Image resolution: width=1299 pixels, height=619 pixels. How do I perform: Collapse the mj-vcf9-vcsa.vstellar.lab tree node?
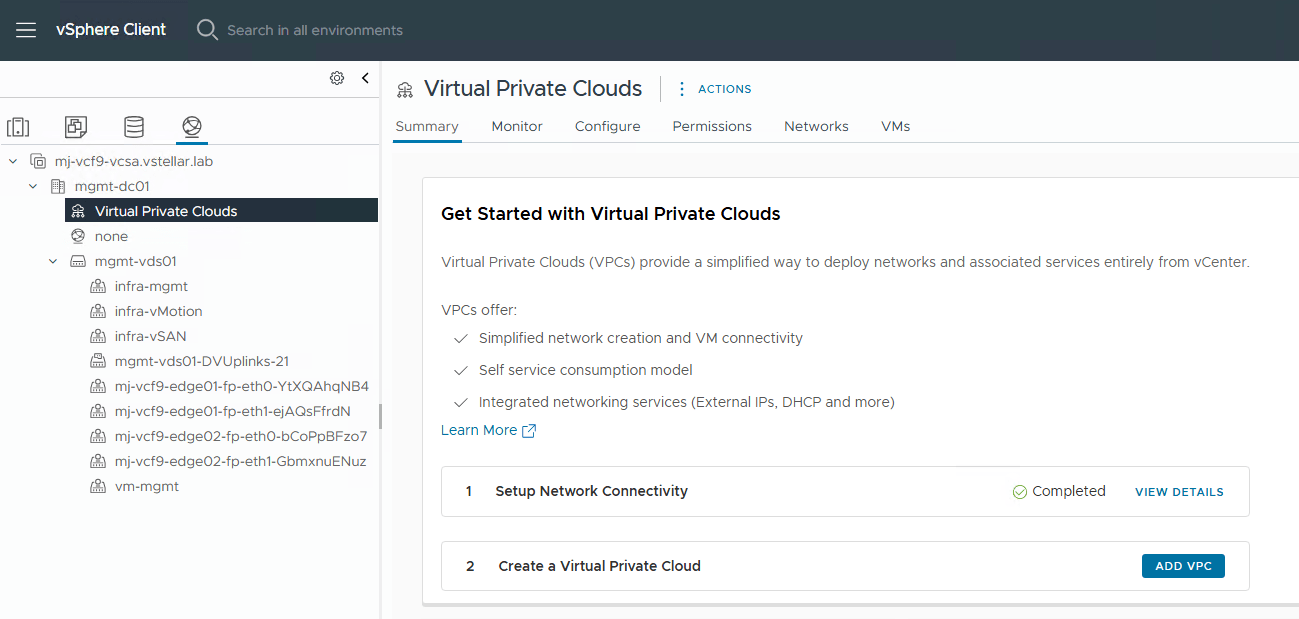click(x=13, y=161)
